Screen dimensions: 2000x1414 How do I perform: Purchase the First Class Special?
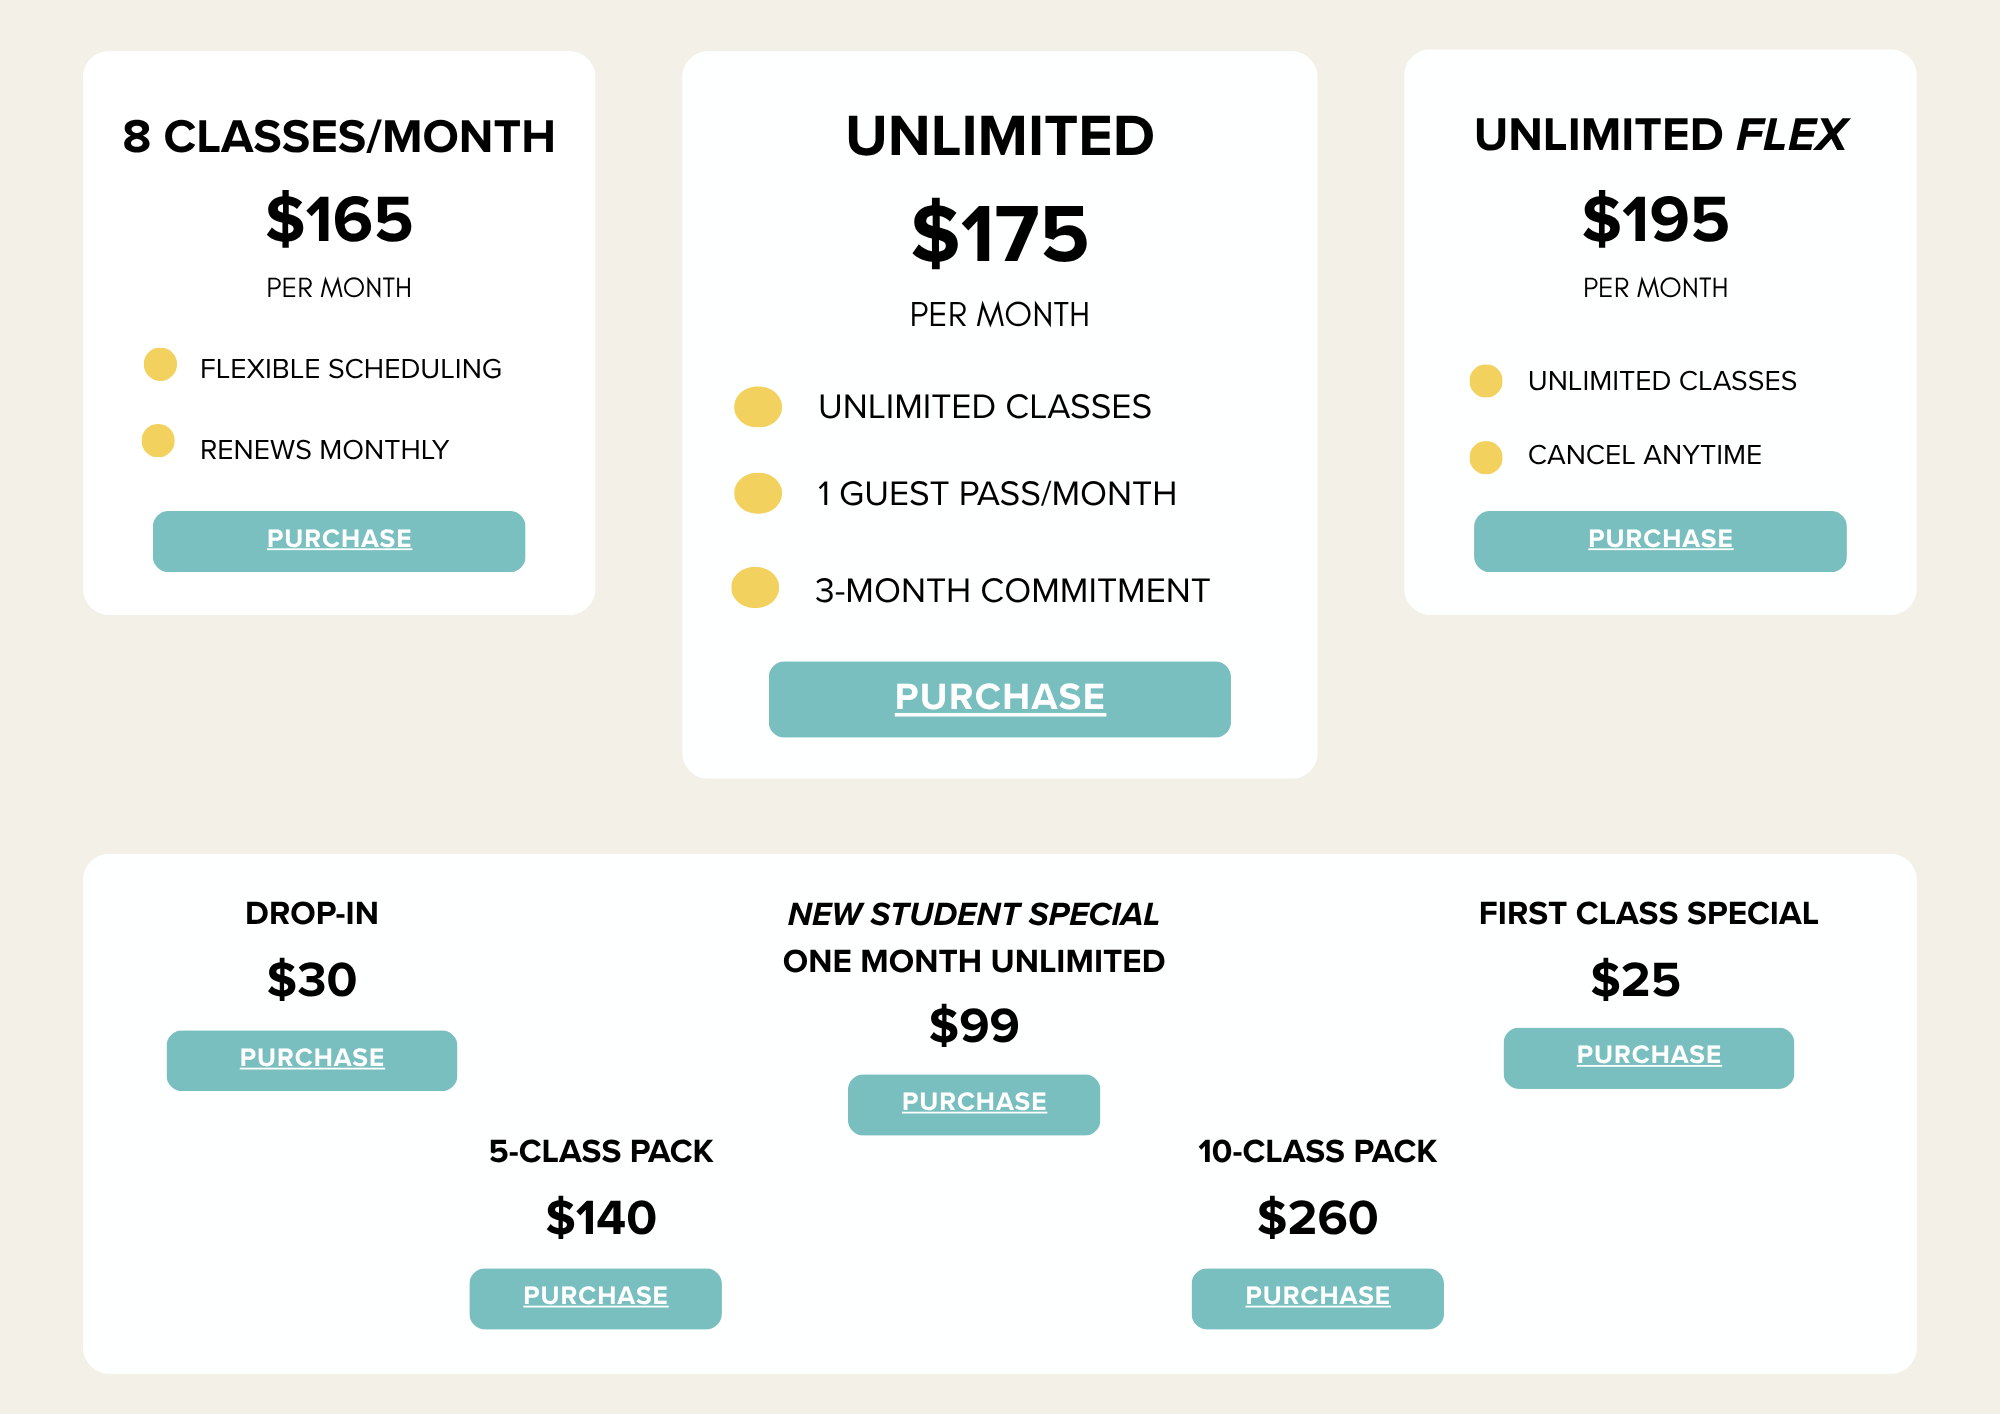coord(1648,1057)
